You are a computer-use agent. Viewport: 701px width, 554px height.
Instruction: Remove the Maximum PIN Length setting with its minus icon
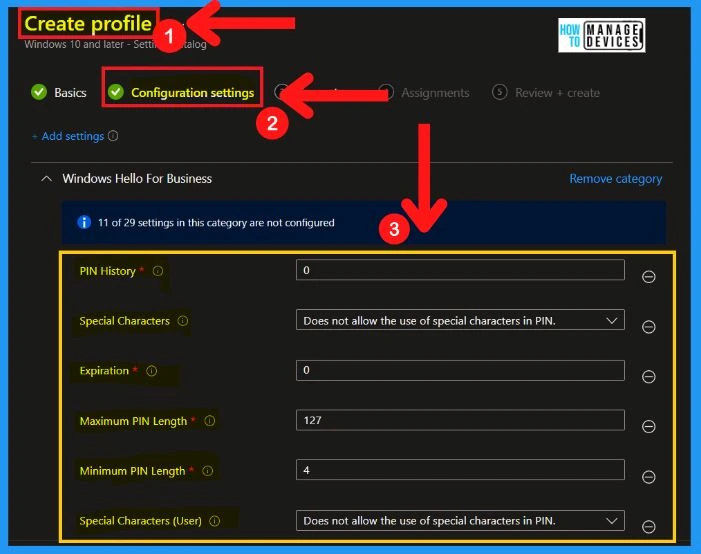pos(649,427)
